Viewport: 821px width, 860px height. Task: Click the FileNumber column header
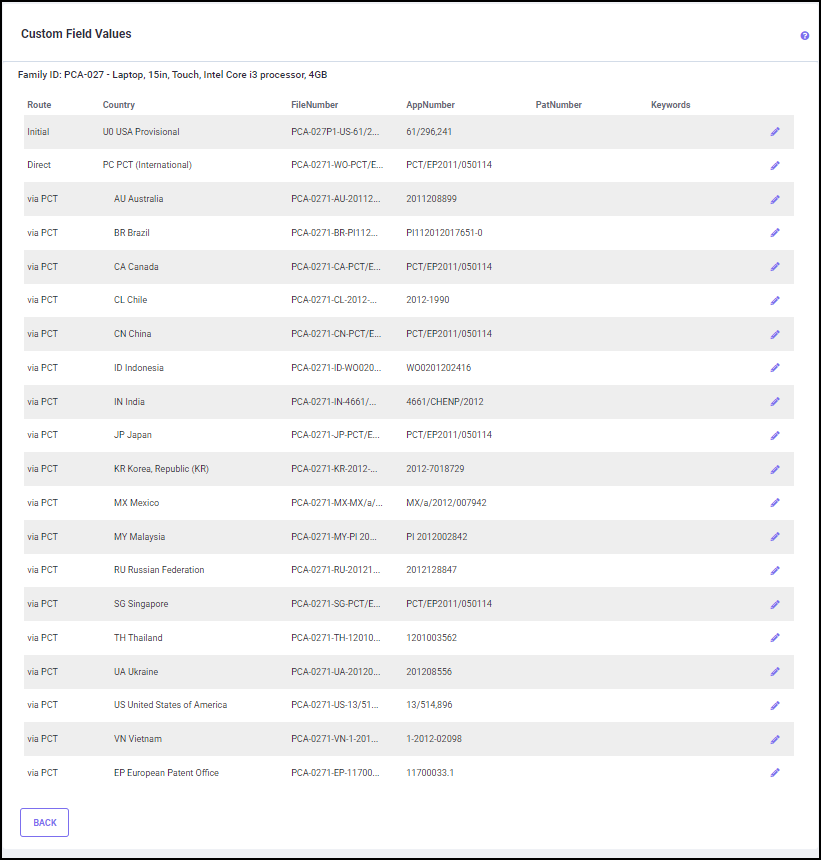[x=314, y=105]
